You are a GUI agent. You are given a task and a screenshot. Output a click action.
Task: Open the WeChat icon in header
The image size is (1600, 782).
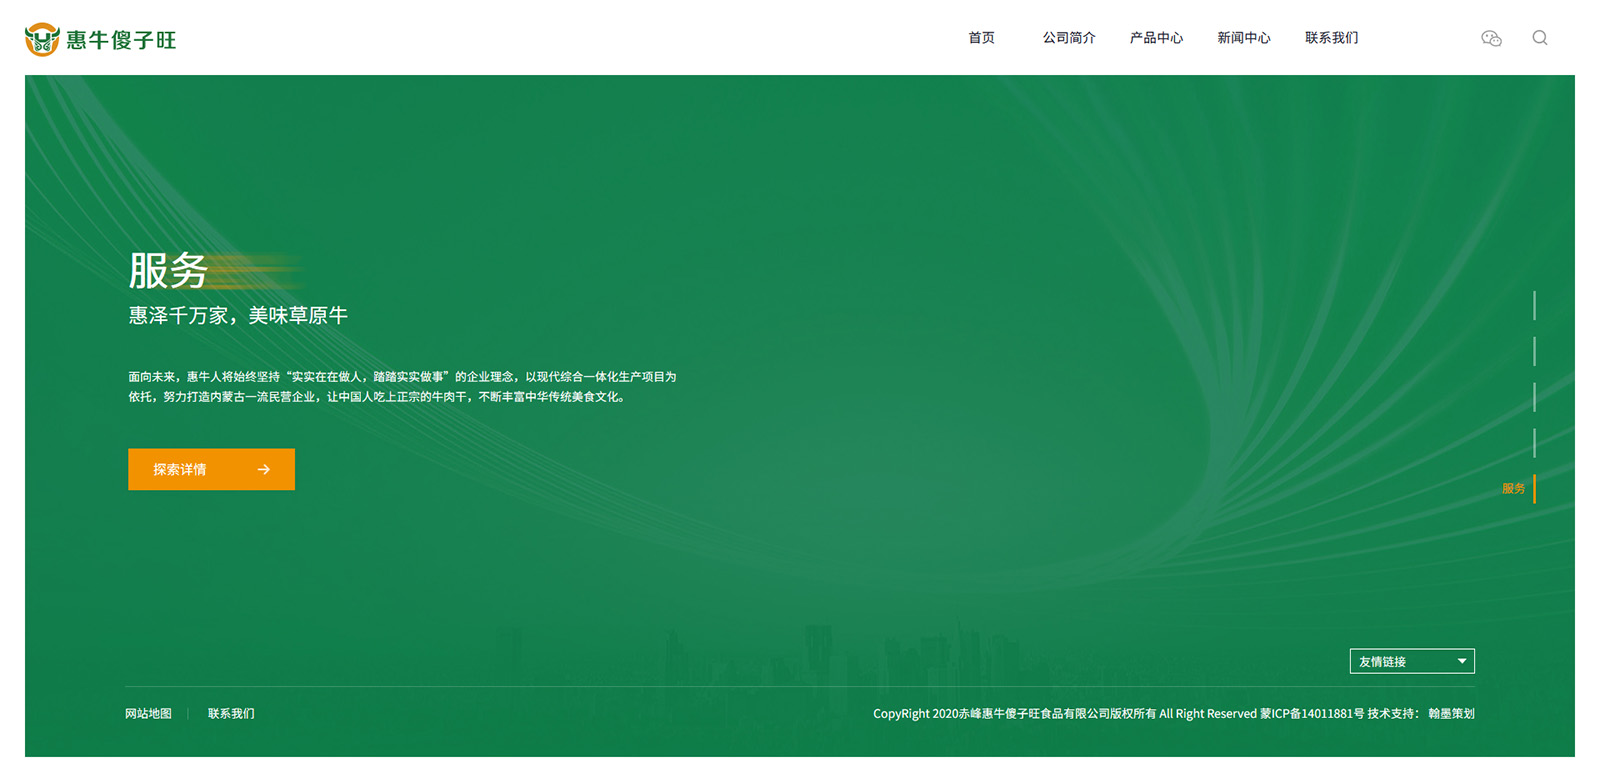point(1491,38)
